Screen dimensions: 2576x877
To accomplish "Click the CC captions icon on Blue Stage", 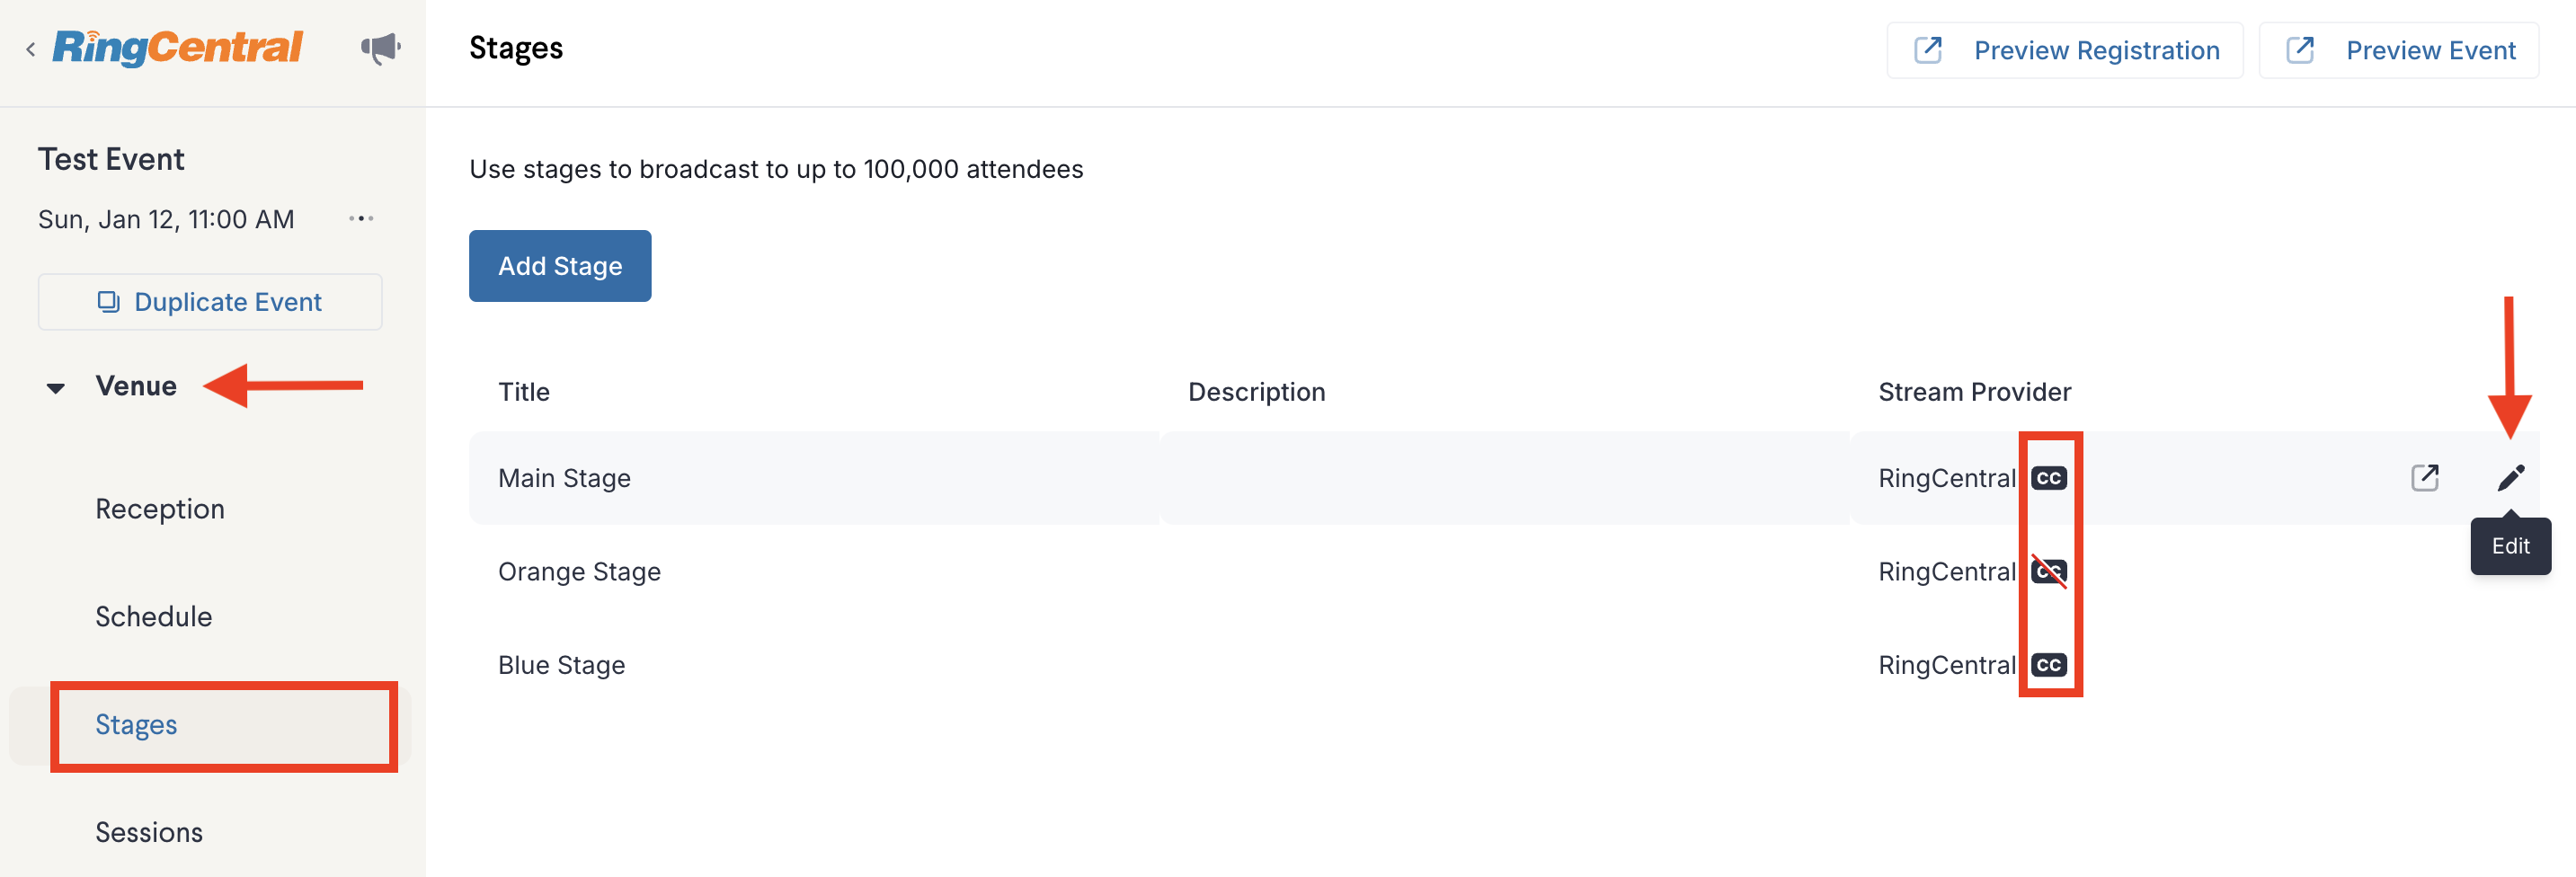I will [2048, 665].
